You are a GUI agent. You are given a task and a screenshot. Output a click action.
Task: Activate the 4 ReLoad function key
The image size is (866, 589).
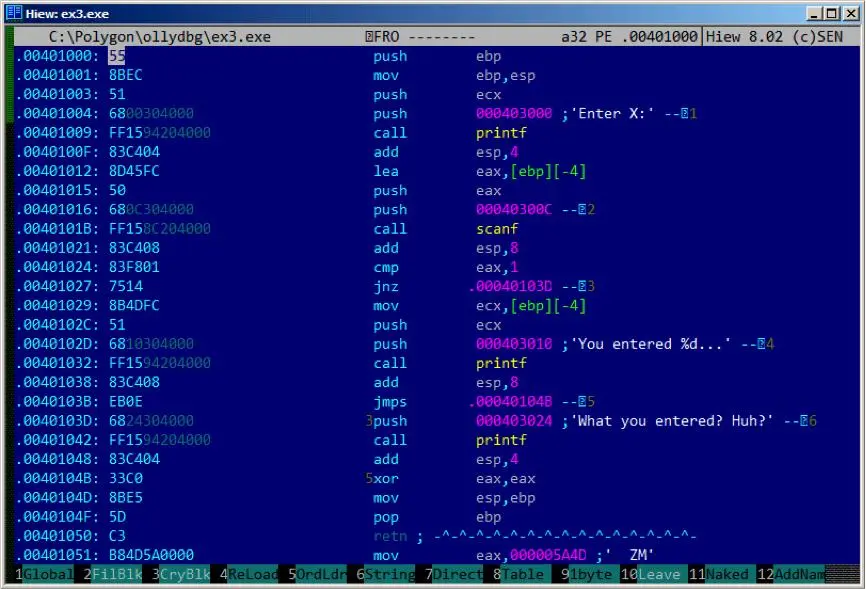tap(249, 575)
